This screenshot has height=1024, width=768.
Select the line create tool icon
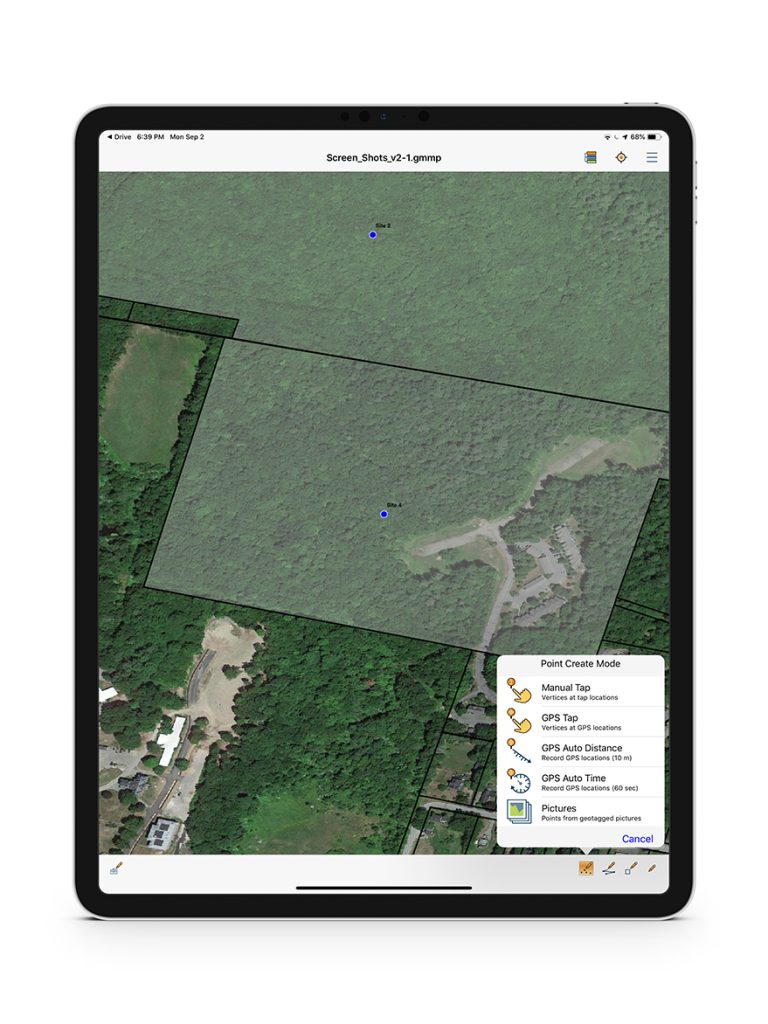coord(609,869)
